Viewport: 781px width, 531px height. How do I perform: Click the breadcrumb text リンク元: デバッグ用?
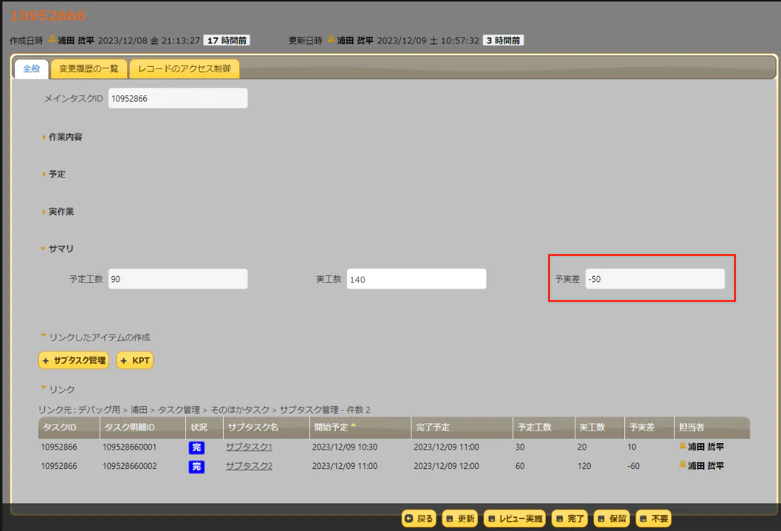click(x=79, y=409)
